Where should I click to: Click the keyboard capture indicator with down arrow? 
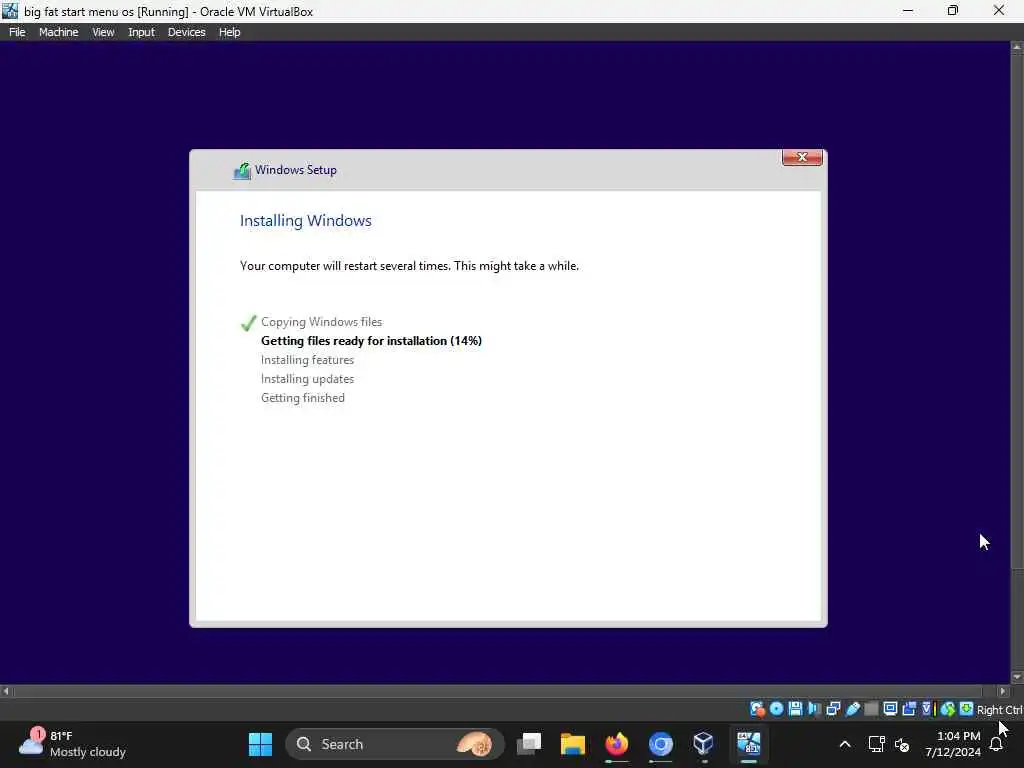[x=967, y=709]
